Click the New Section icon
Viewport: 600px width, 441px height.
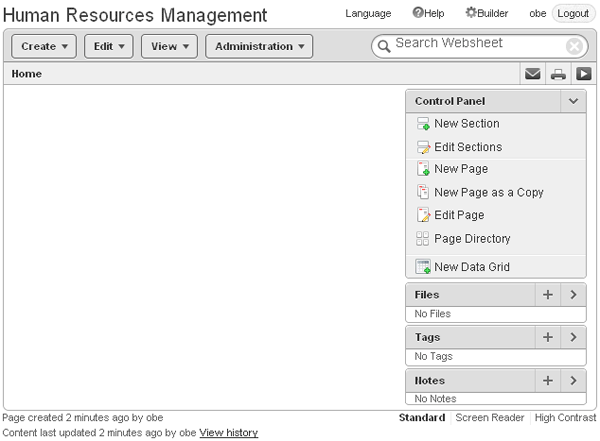(423, 124)
